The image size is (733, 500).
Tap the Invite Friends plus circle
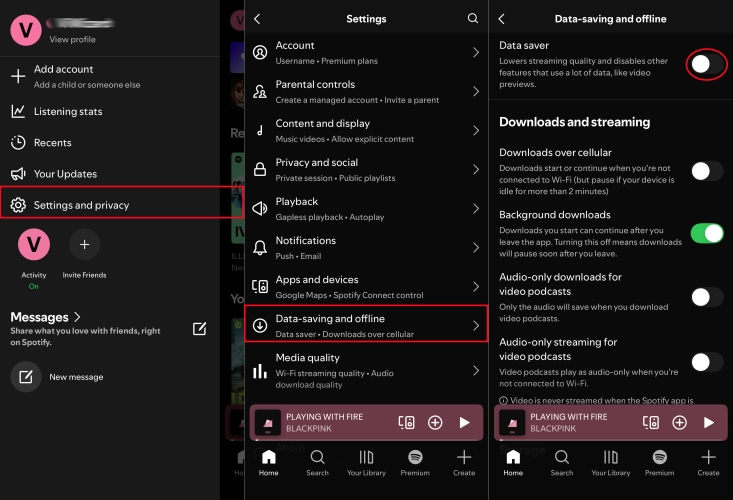85,244
